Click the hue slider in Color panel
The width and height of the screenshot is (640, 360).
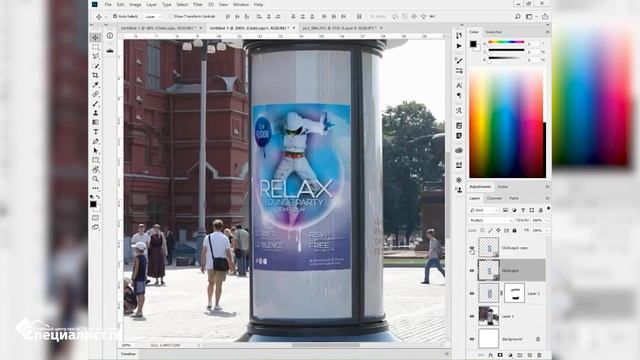(x=506, y=42)
